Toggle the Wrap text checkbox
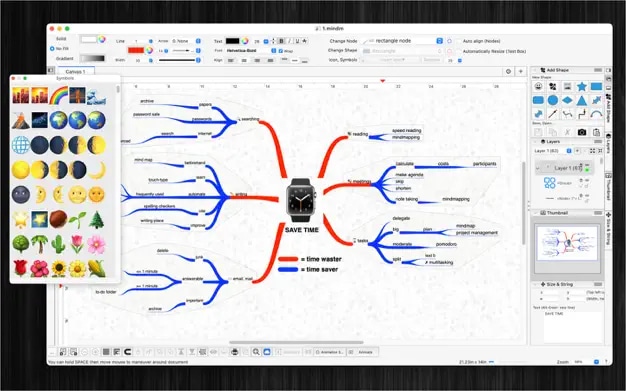Screen dimensions: 626x391 (x=281, y=51)
